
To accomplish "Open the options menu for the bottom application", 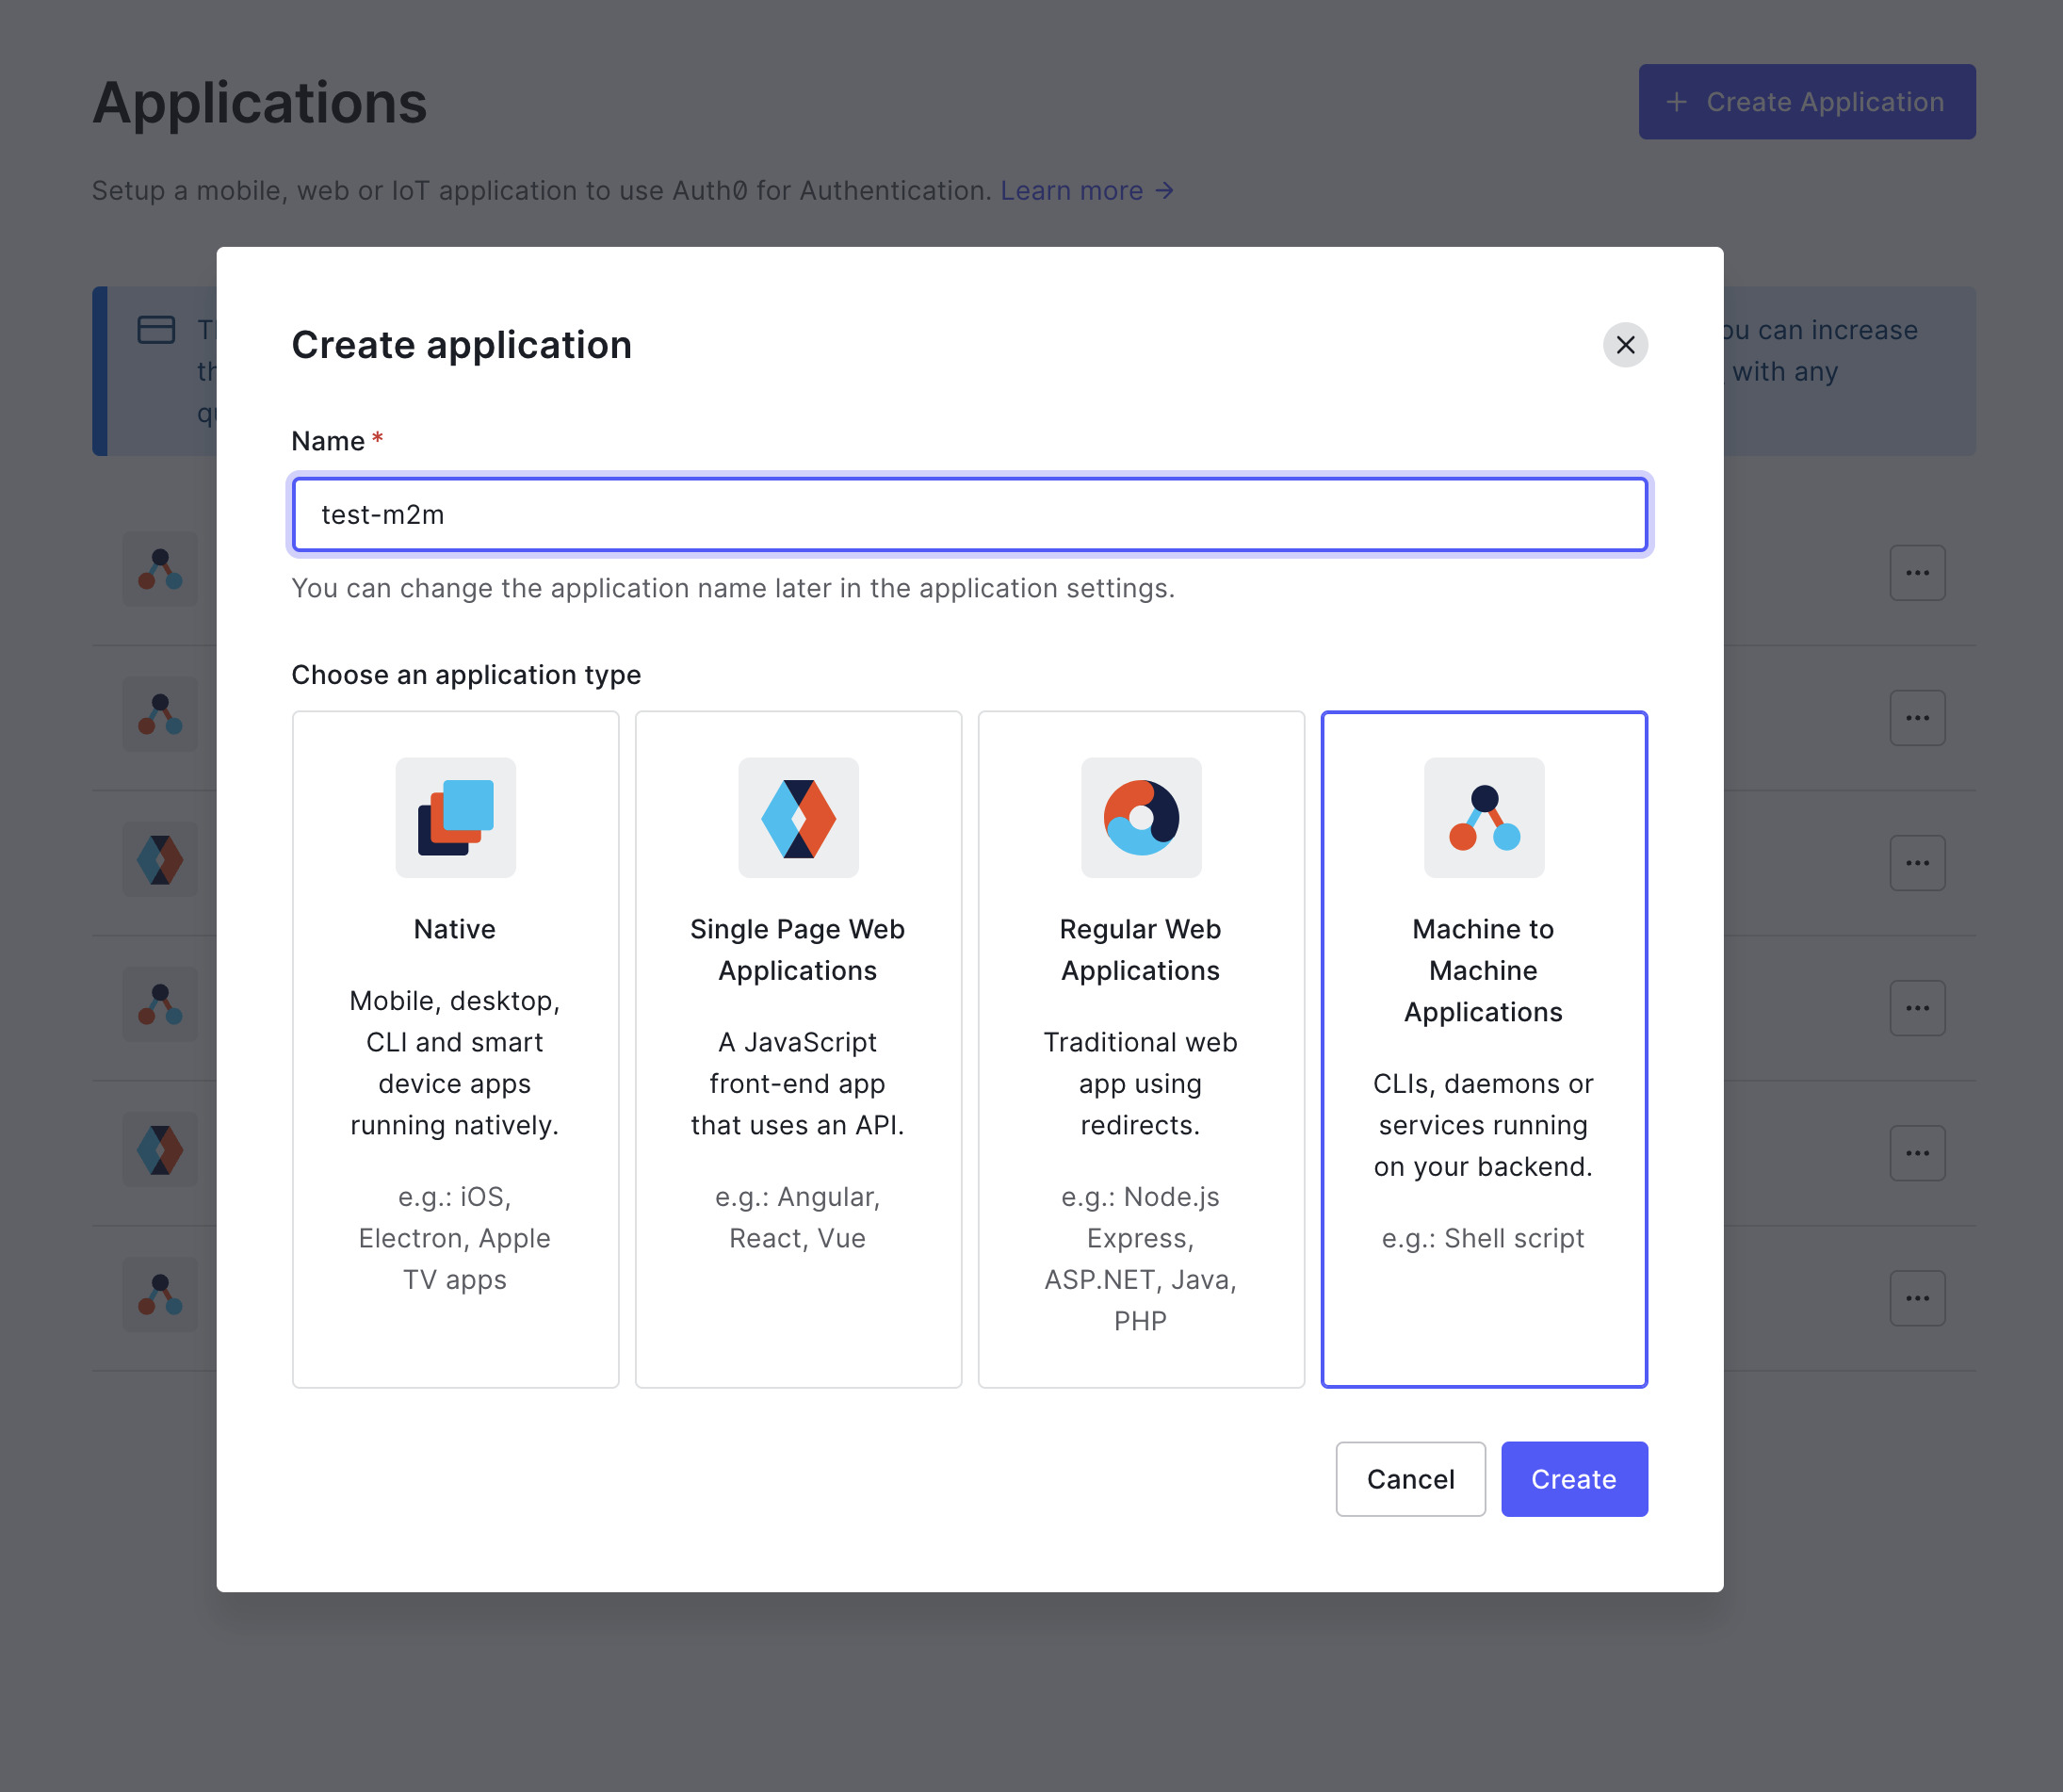I will (1917, 1297).
